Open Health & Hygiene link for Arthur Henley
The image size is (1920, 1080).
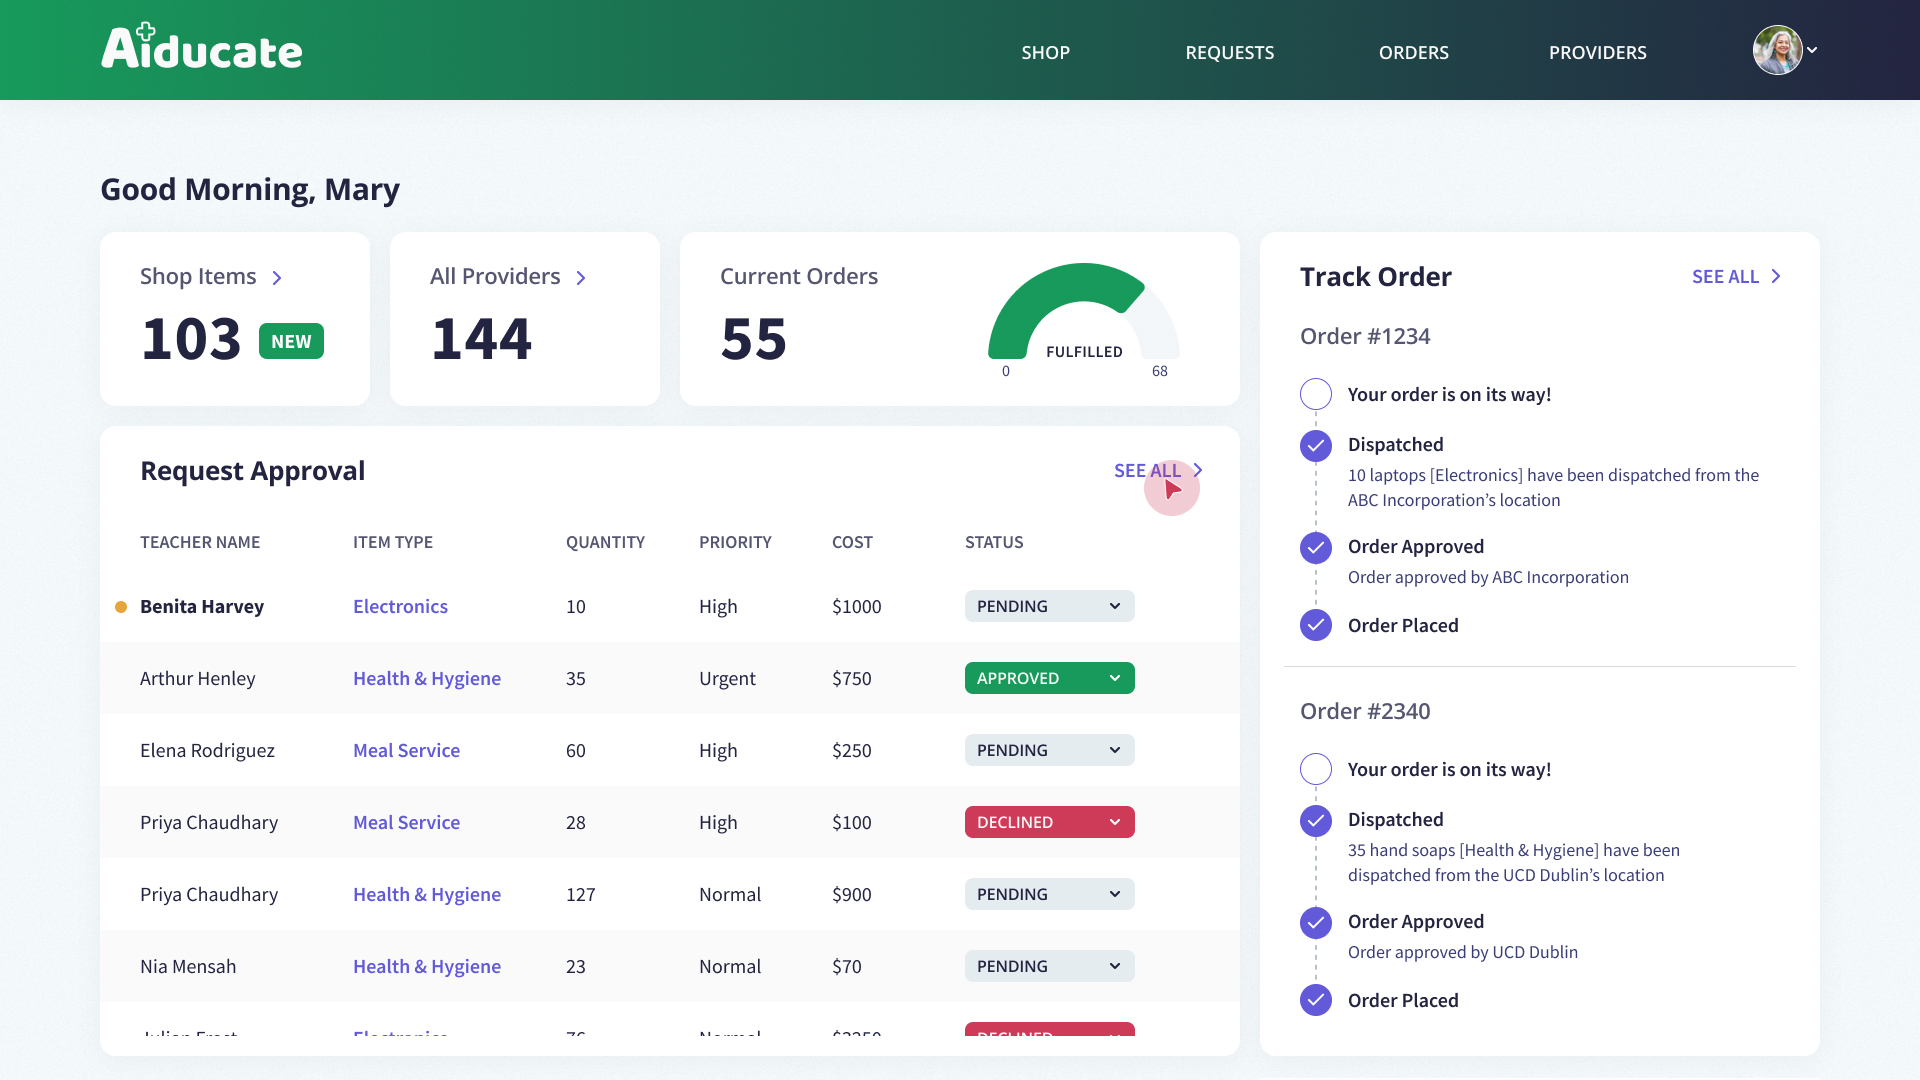click(427, 678)
